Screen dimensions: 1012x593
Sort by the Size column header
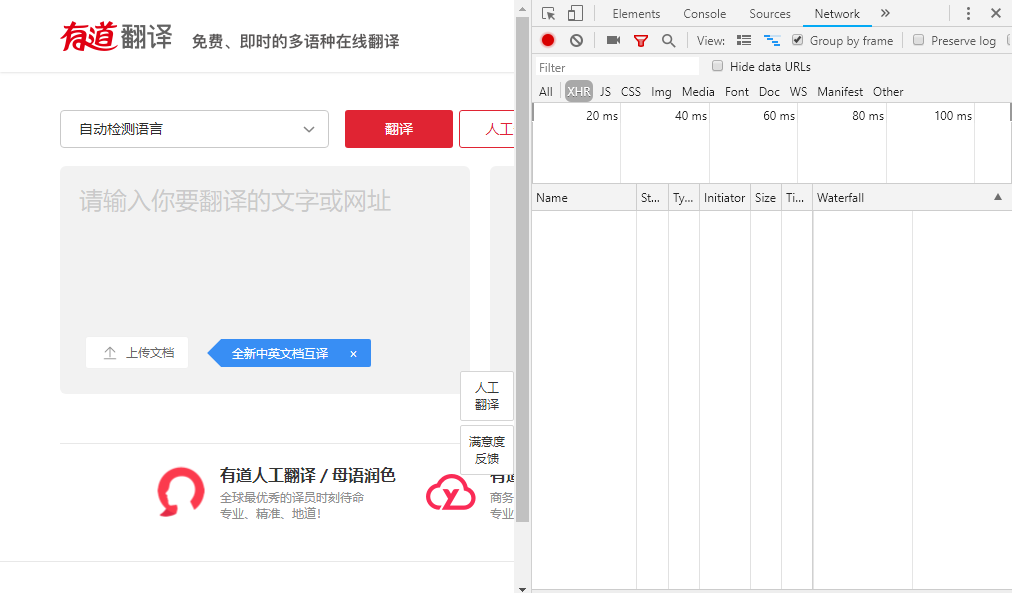pos(766,197)
